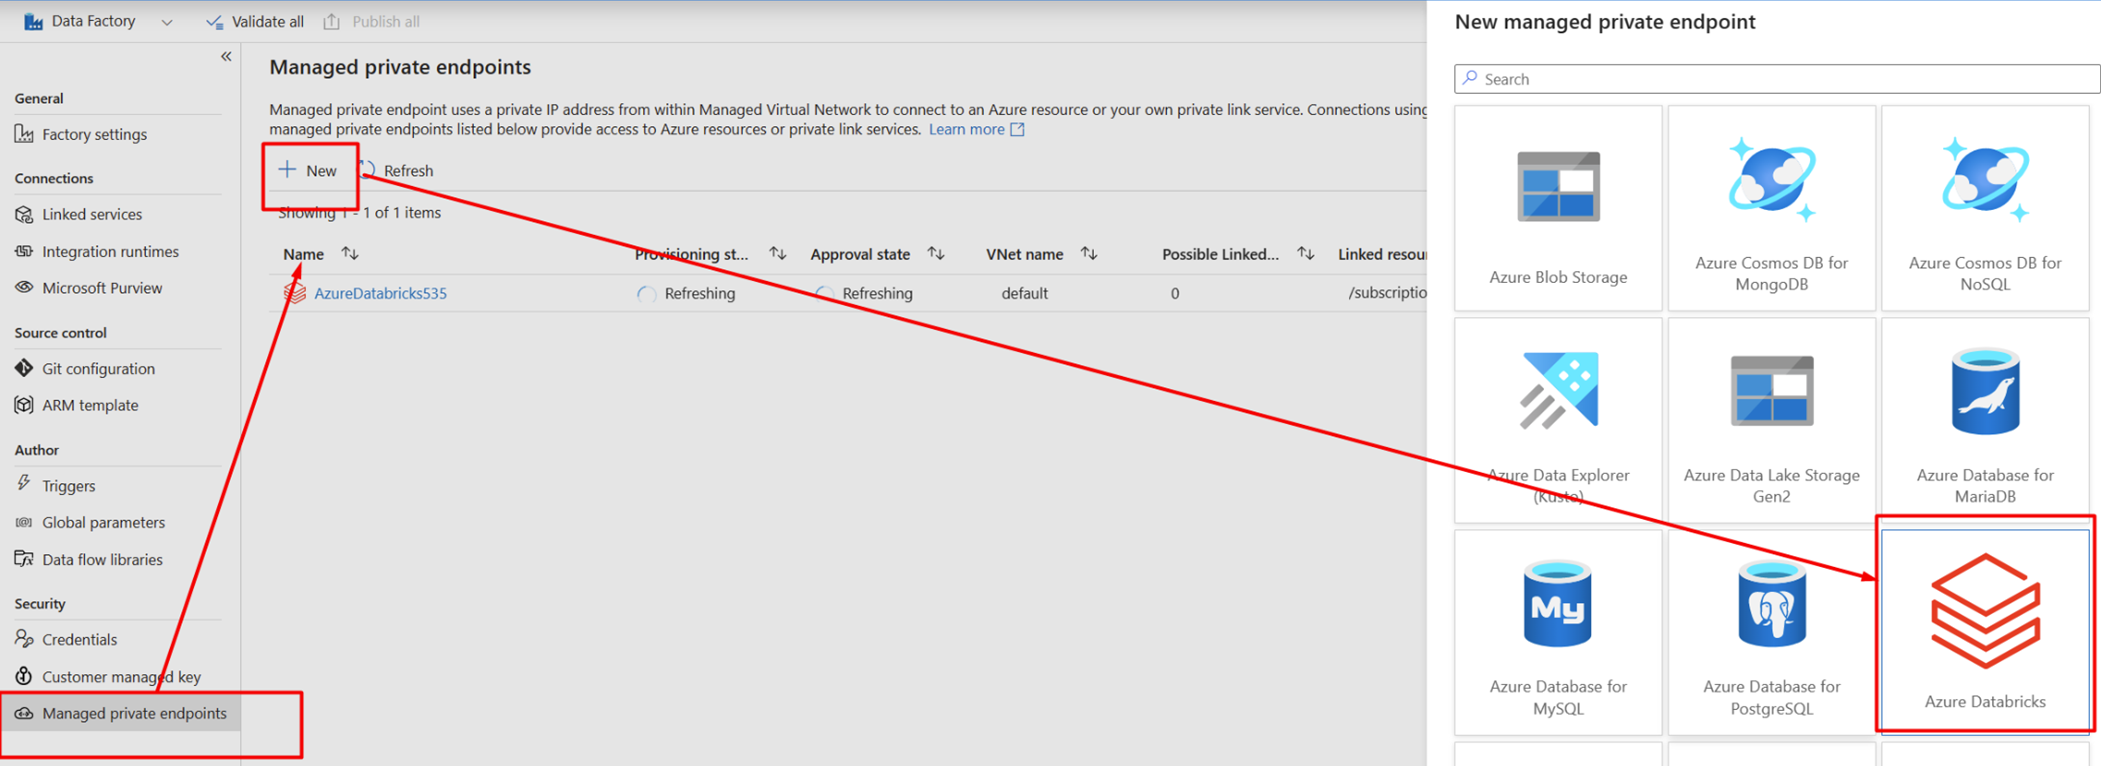The width and height of the screenshot is (2101, 766).
Task: Click the Data flow libraries icon
Action: tap(24, 559)
